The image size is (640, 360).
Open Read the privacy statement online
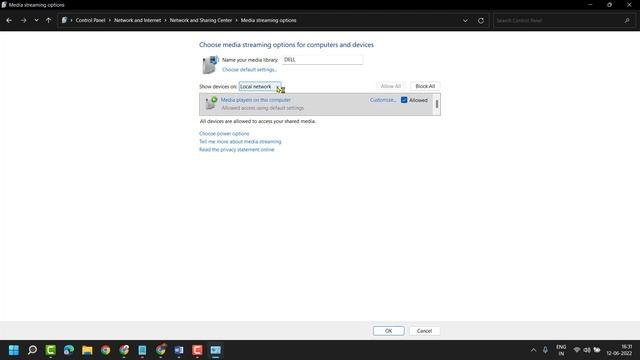click(237, 150)
